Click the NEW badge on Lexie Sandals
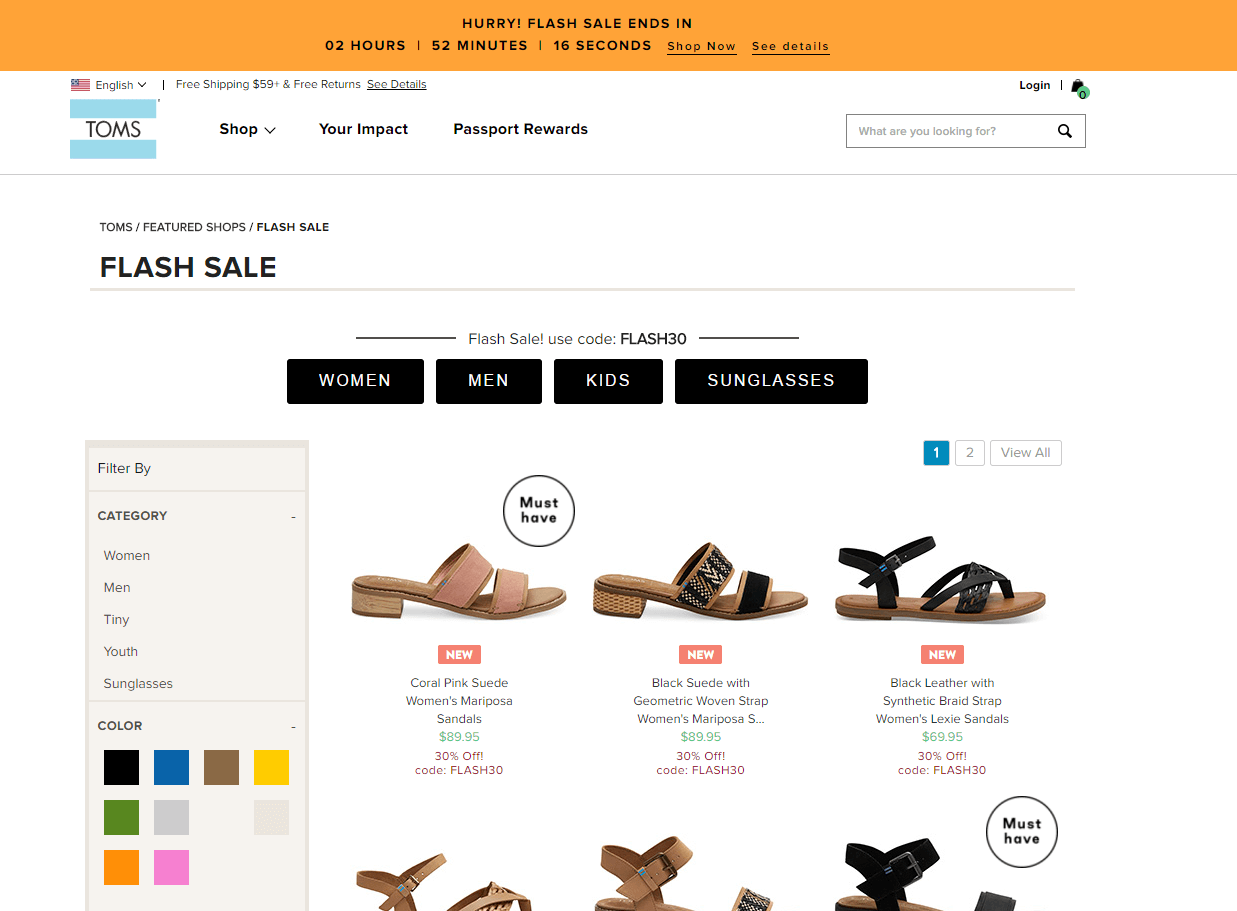The width and height of the screenshot is (1237, 911). click(x=942, y=655)
